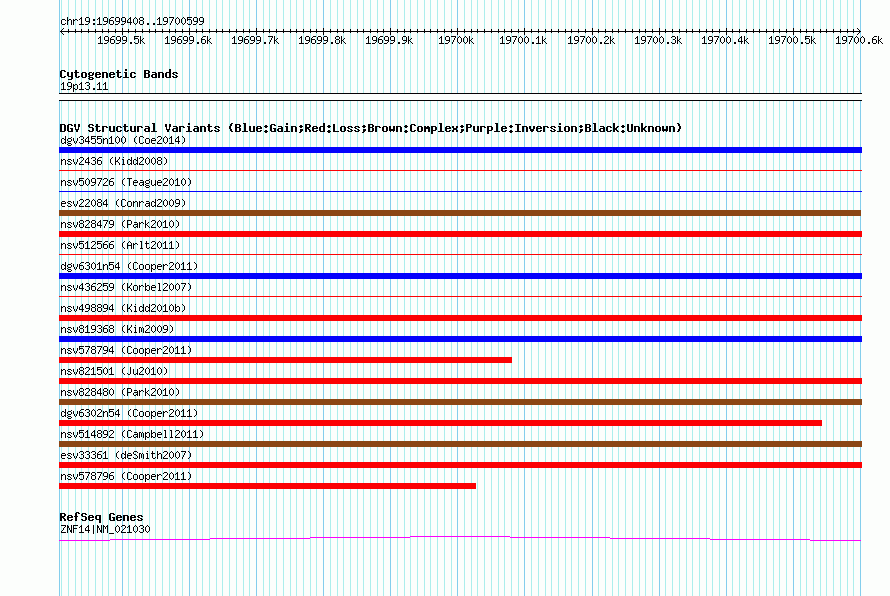This screenshot has height=596, width=890.
Task: Click nsv828479 (Park2010) label
Action: [120, 224]
